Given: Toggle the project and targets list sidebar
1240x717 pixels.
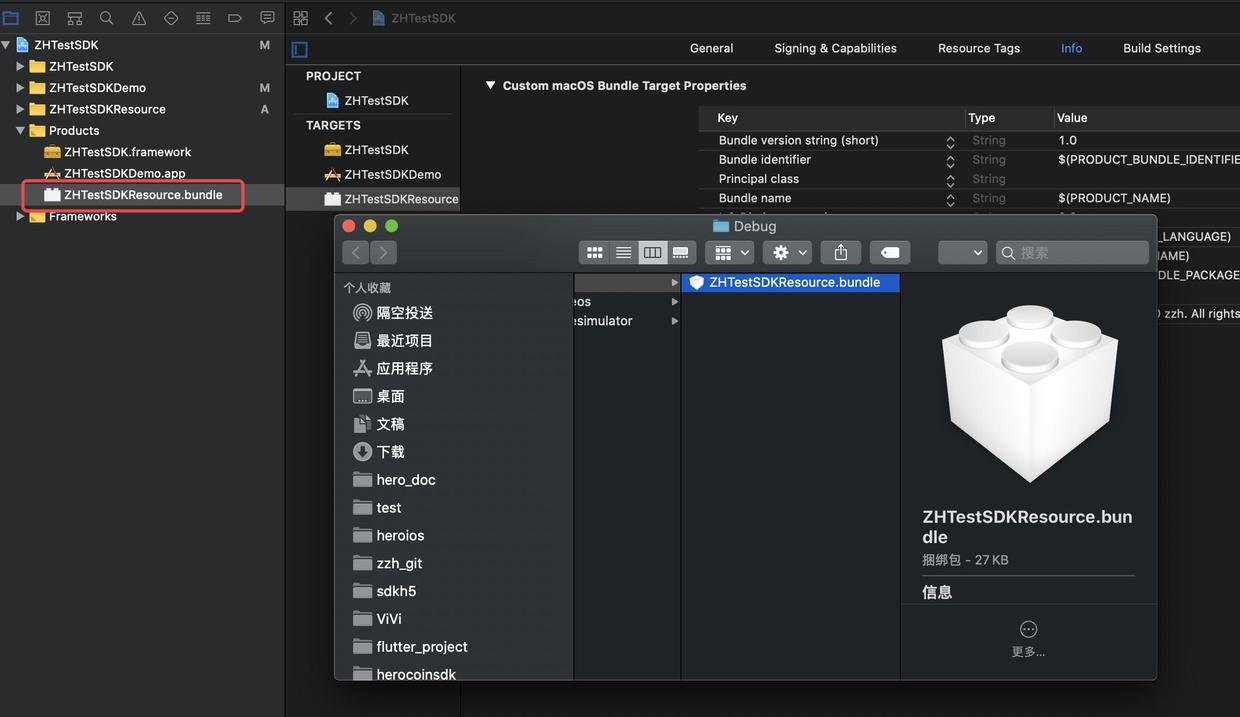Looking at the screenshot, I should 299,49.
